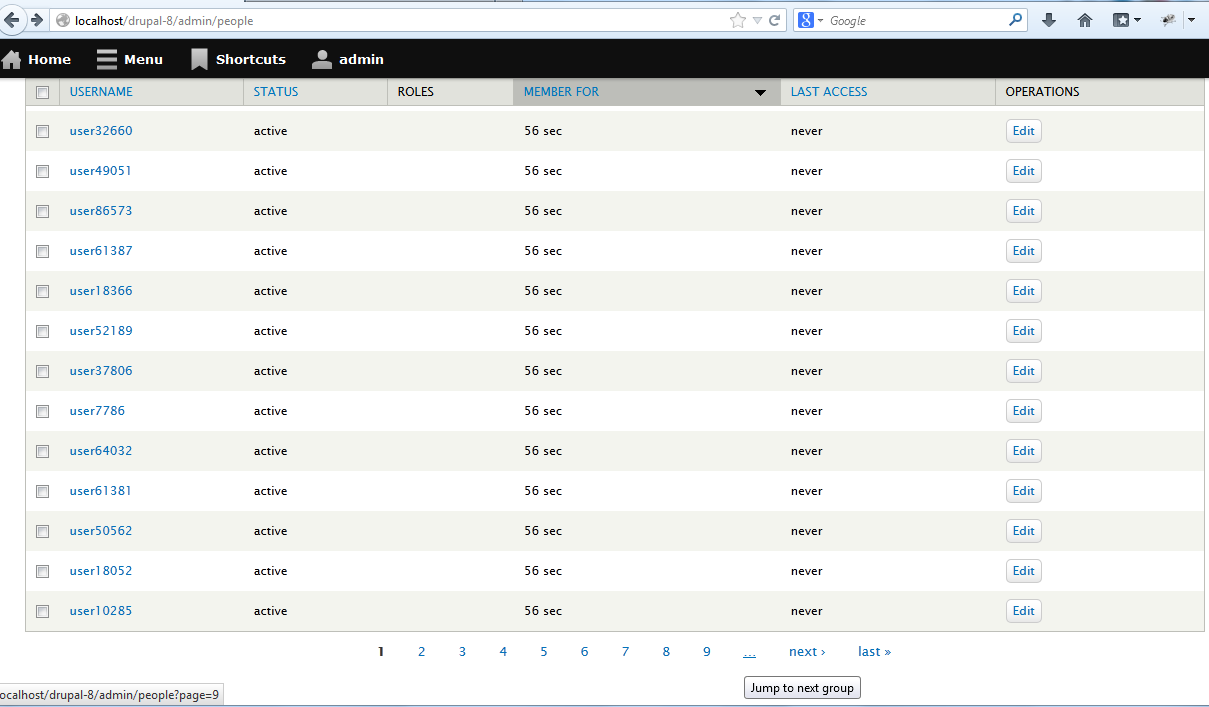Open the Drupal Menu toolbar tab
Viewport: 1209px width, 707px height.
pyautogui.click(x=130, y=59)
